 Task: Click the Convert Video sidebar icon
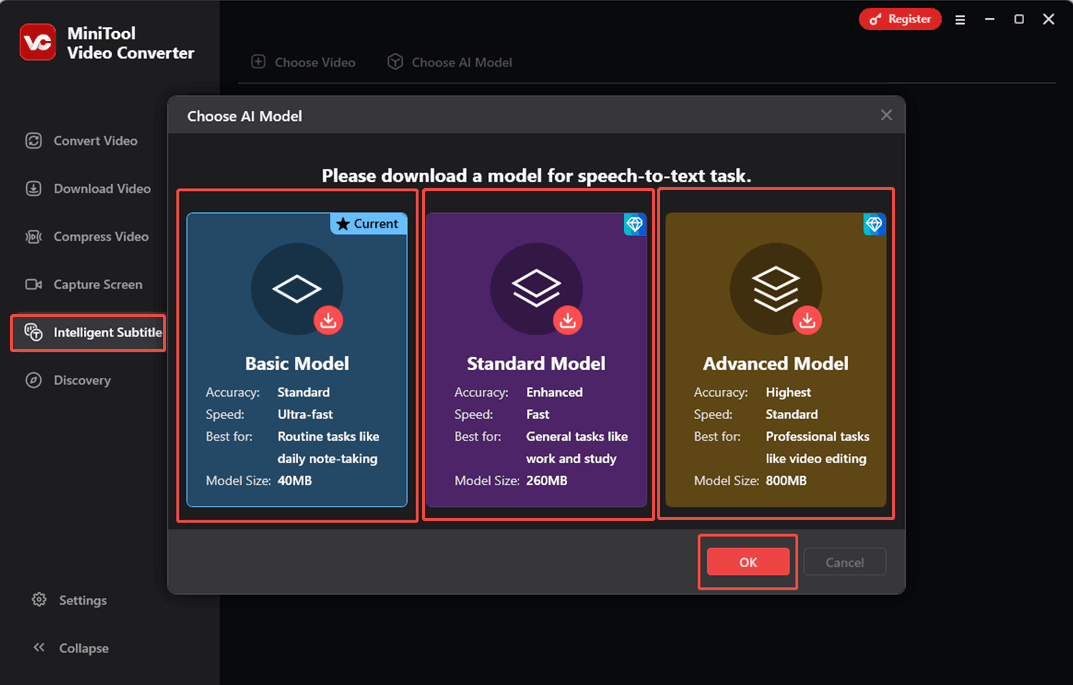pyautogui.click(x=34, y=141)
